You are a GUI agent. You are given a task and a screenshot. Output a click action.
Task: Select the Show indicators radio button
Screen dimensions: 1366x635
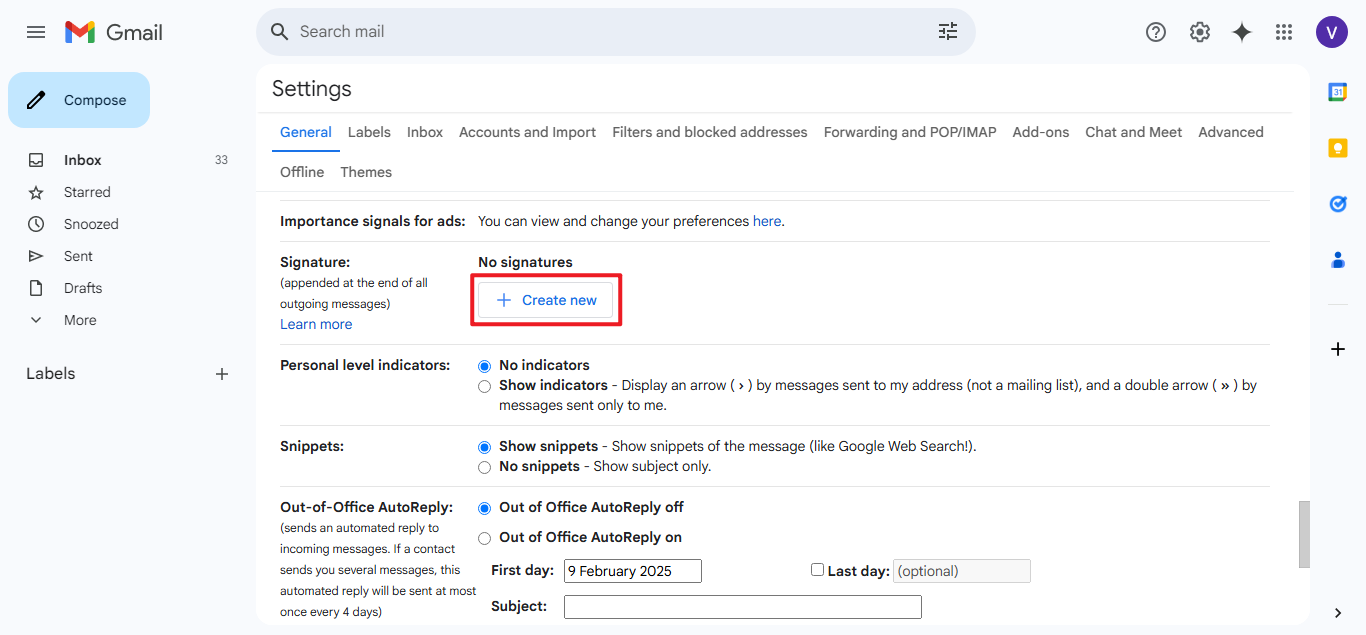(485, 386)
